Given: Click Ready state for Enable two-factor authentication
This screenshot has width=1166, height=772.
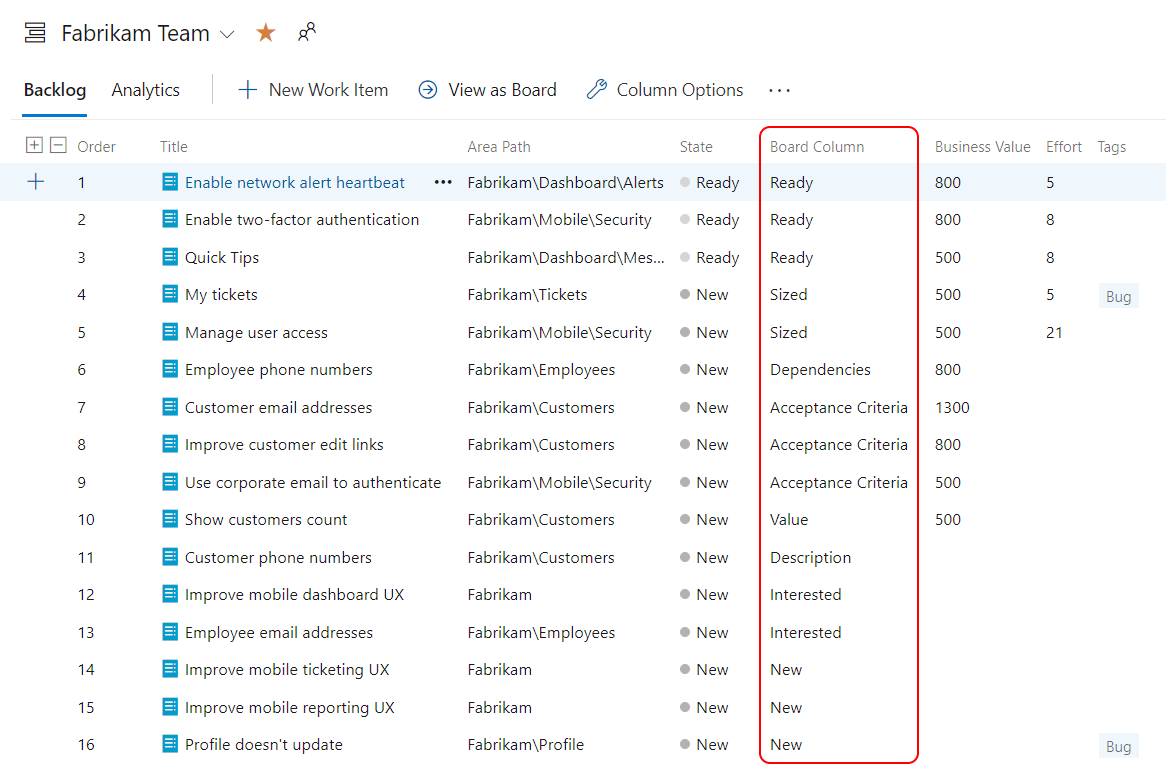Looking at the screenshot, I should click(710, 219).
